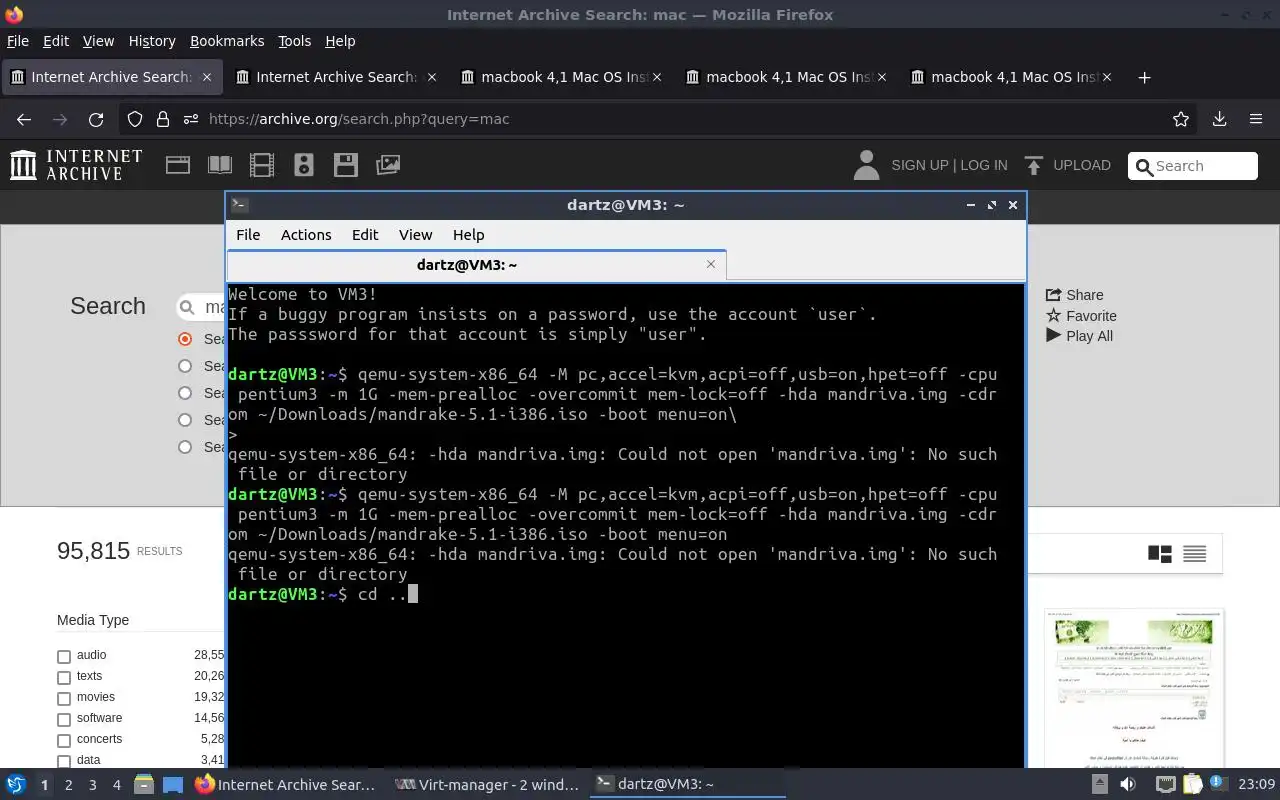Click the upload arrow icon
Screen dimensions: 1280x800
point(1034,165)
